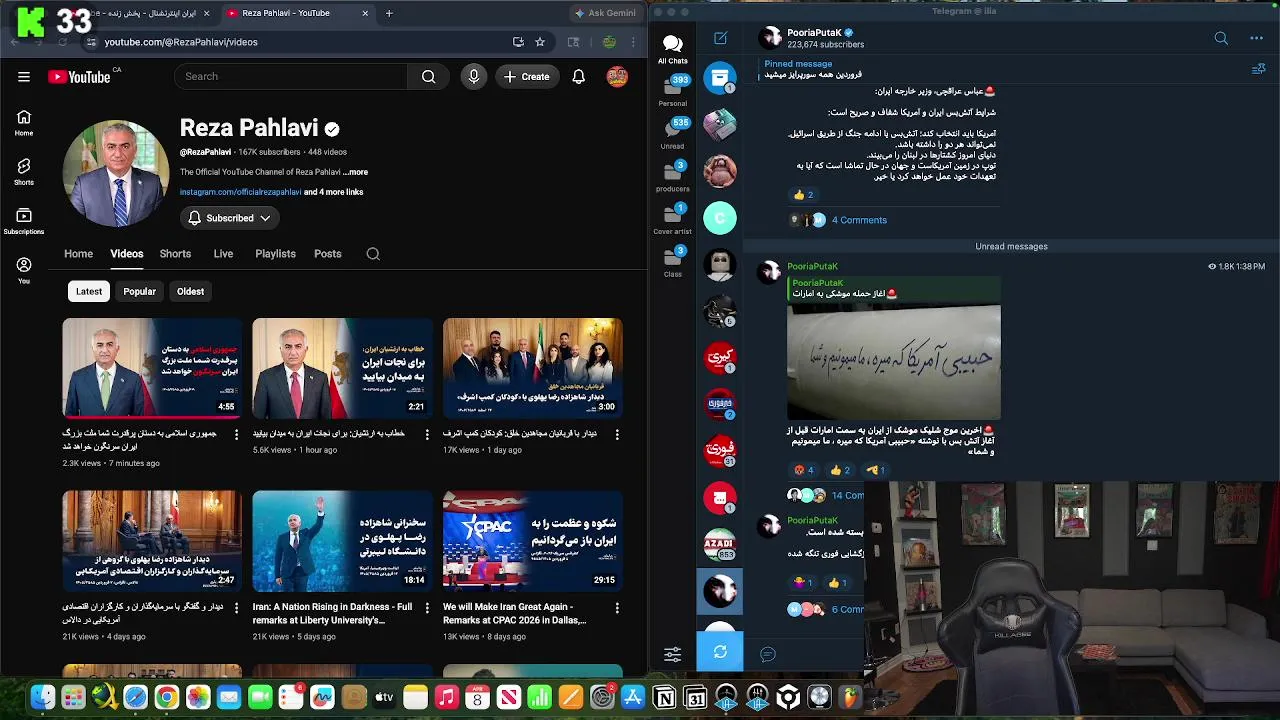Open YouTube notifications bell
Screen dimensions: 1280x720
[x=578, y=77]
